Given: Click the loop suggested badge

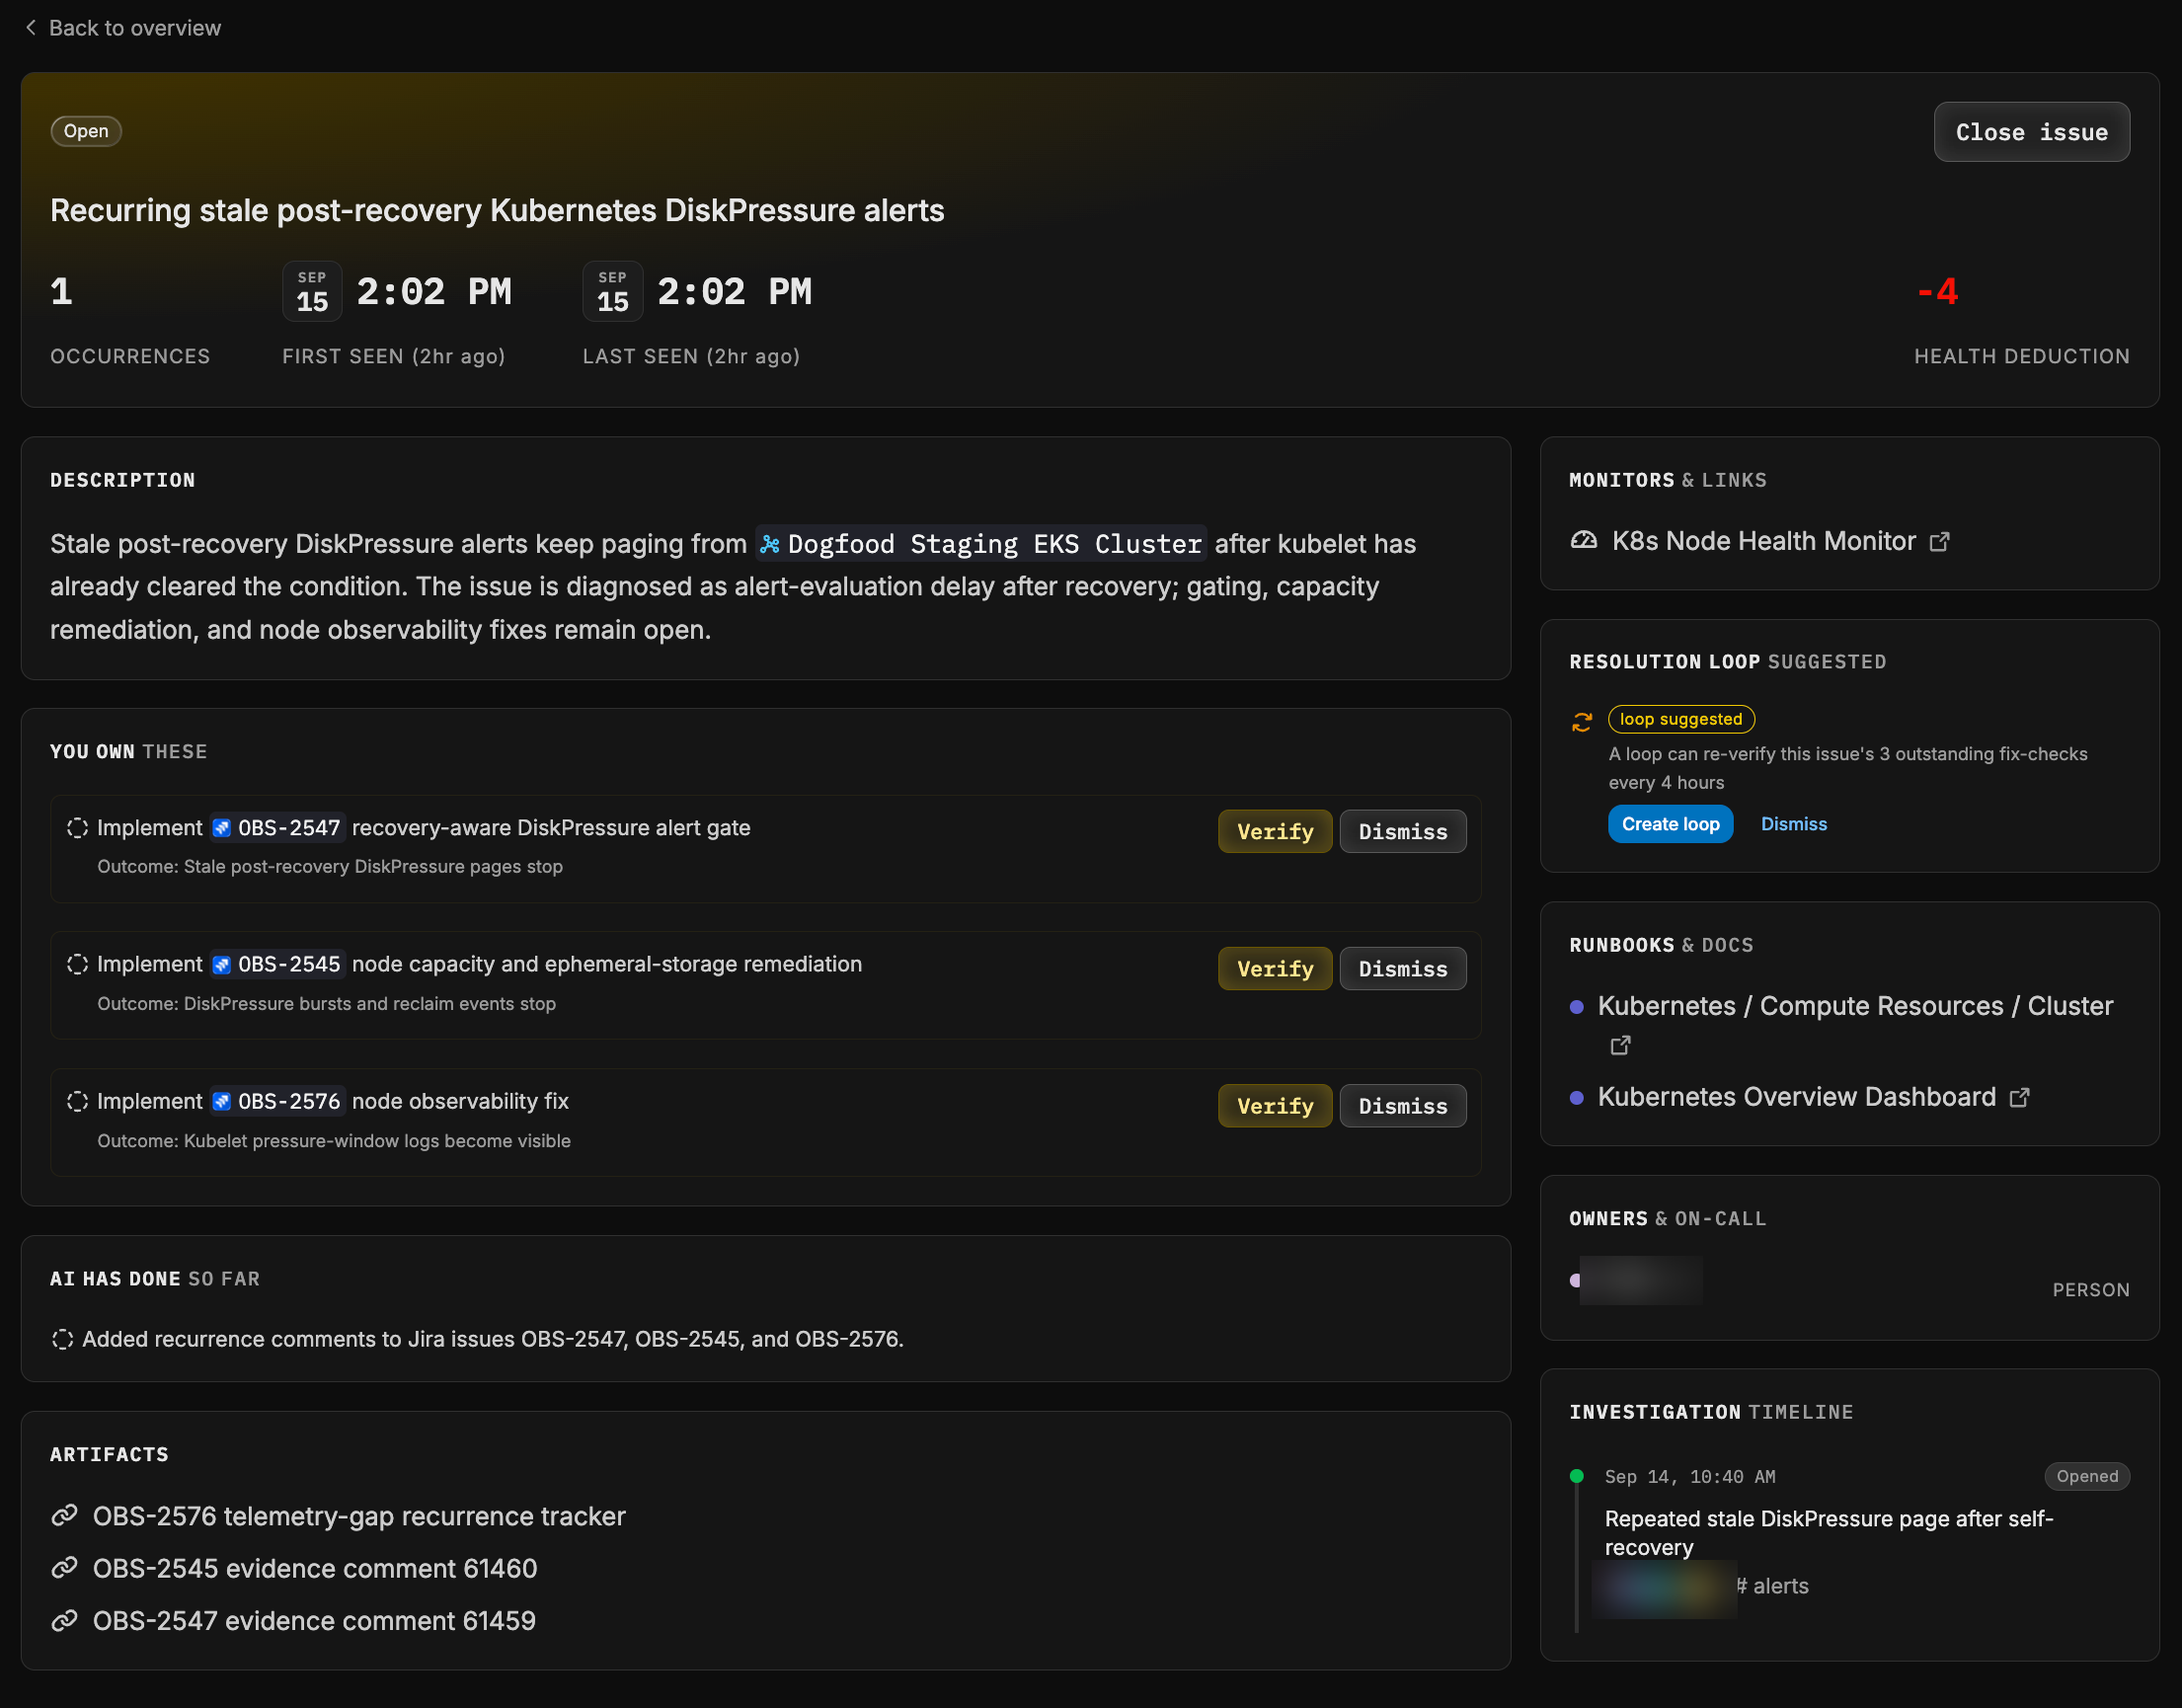Looking at the screenshot, I should coord(1681,719).
